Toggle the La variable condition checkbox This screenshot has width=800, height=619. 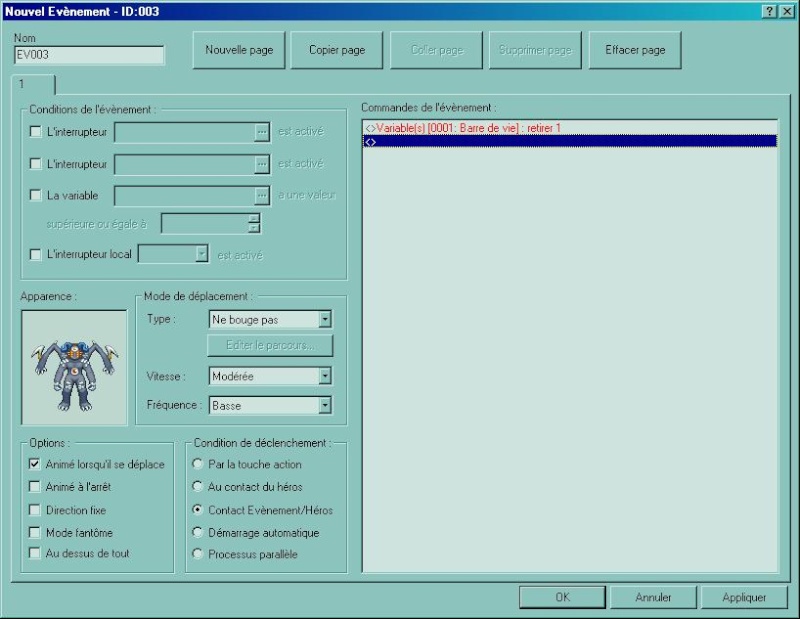[x=36, y=195]
